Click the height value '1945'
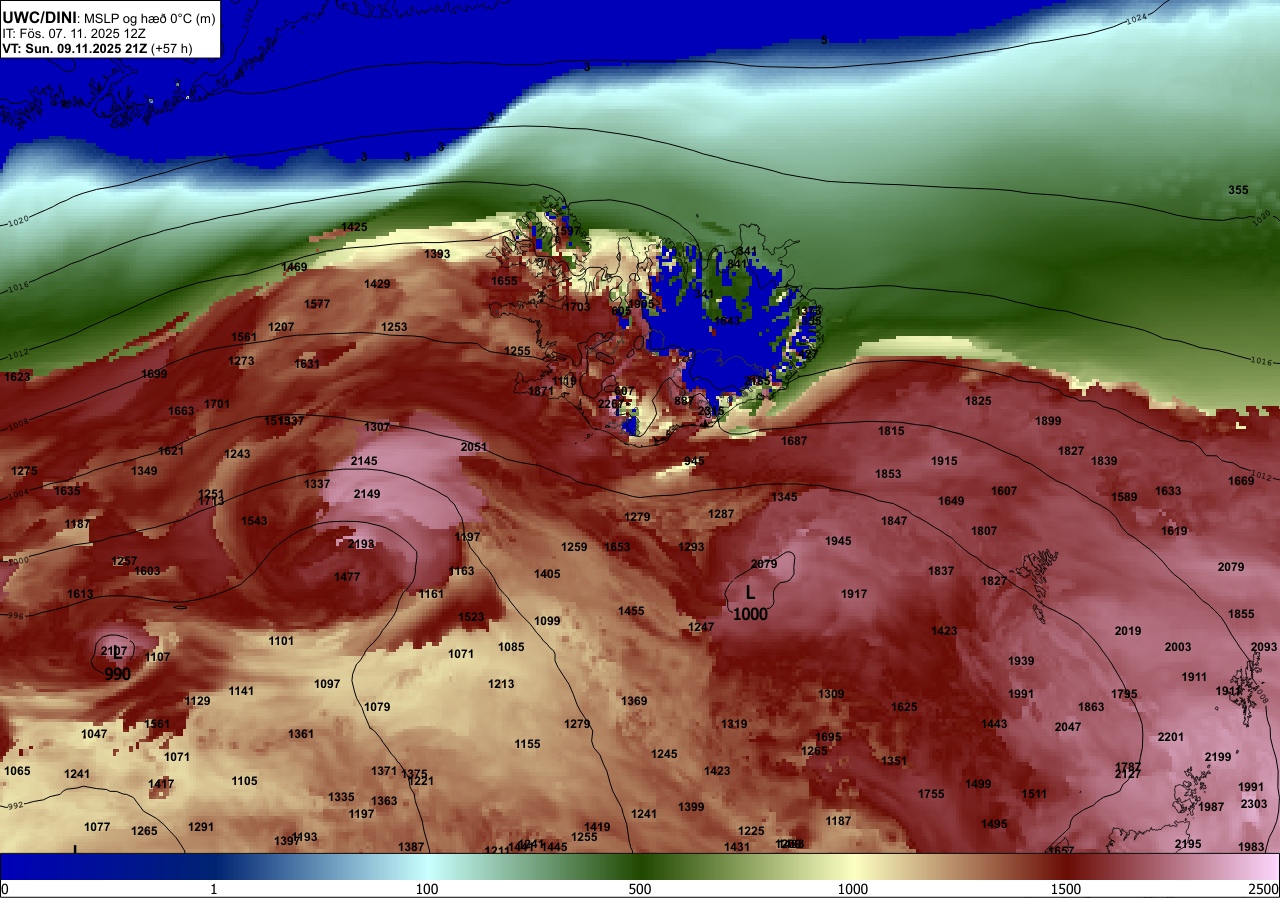Viewport: 1280px width, 898px height. [x=838, y=541]
